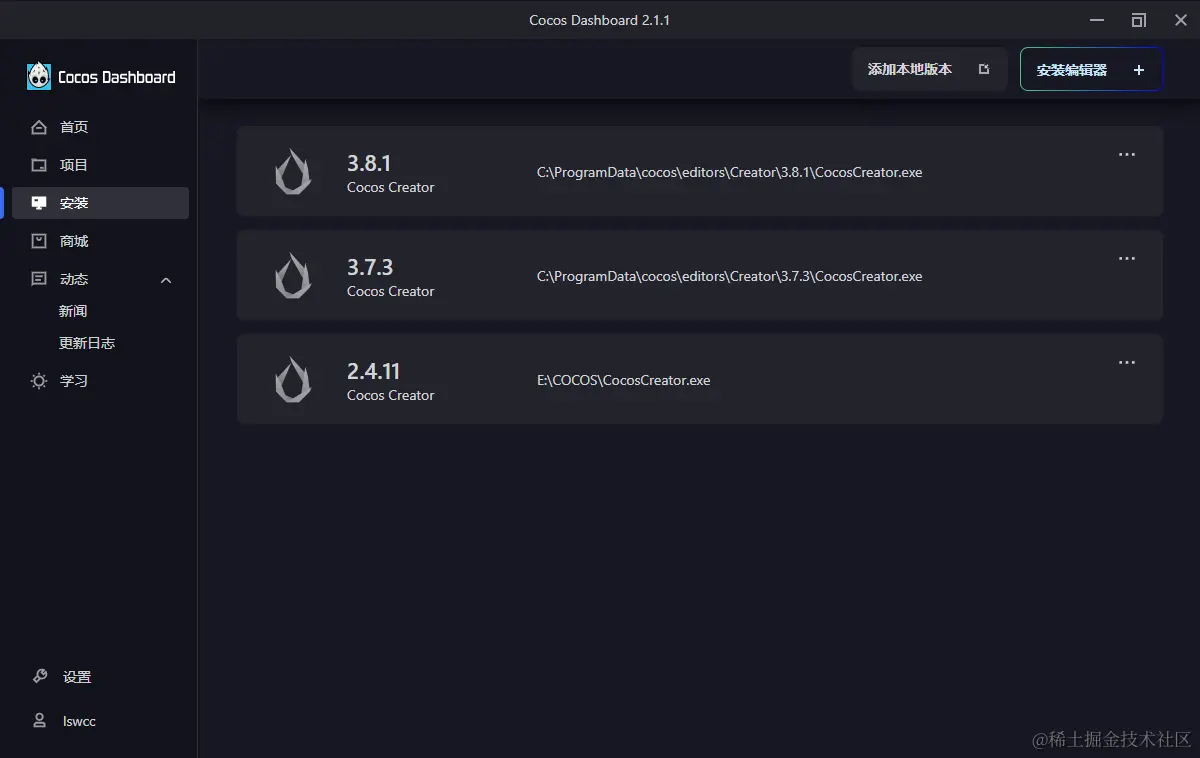1200x758 pixels.
Task: Open the more options menu for version 2.4.11
Action: point(1127,363)
